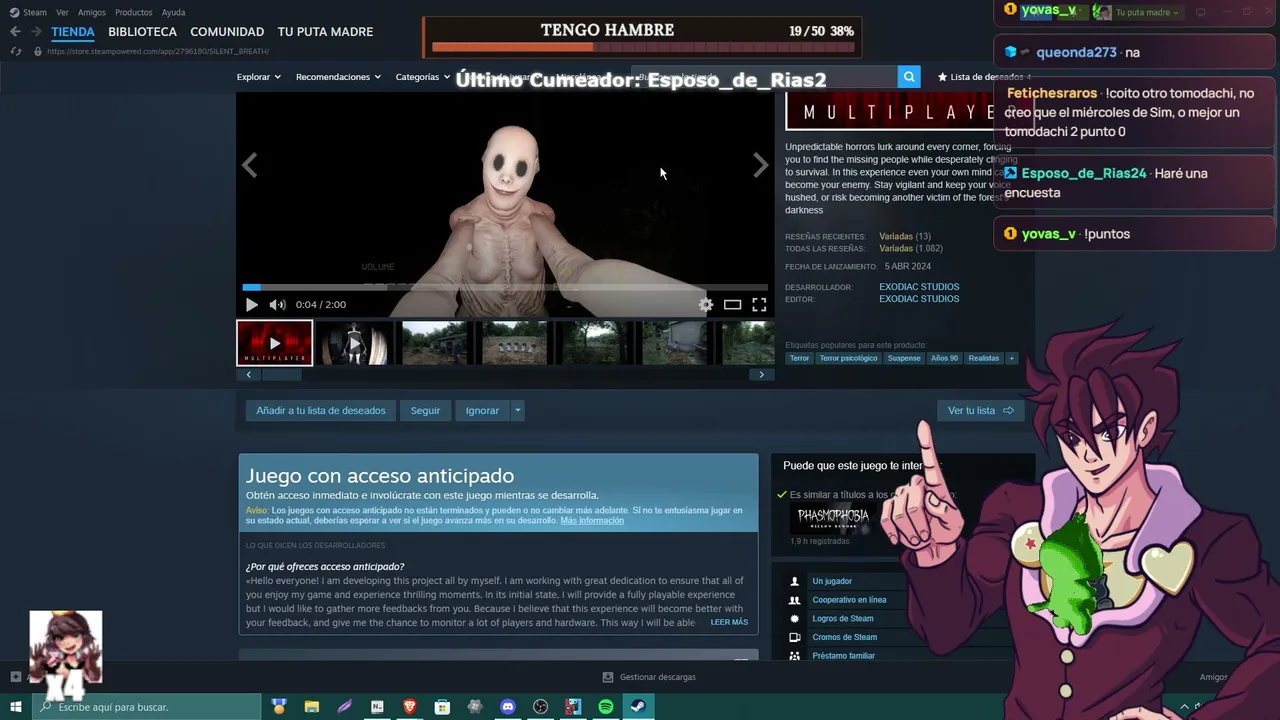Switch to the TIENDA tab
The width and height of the screenshot is (1280, 720).
[73, 31]
